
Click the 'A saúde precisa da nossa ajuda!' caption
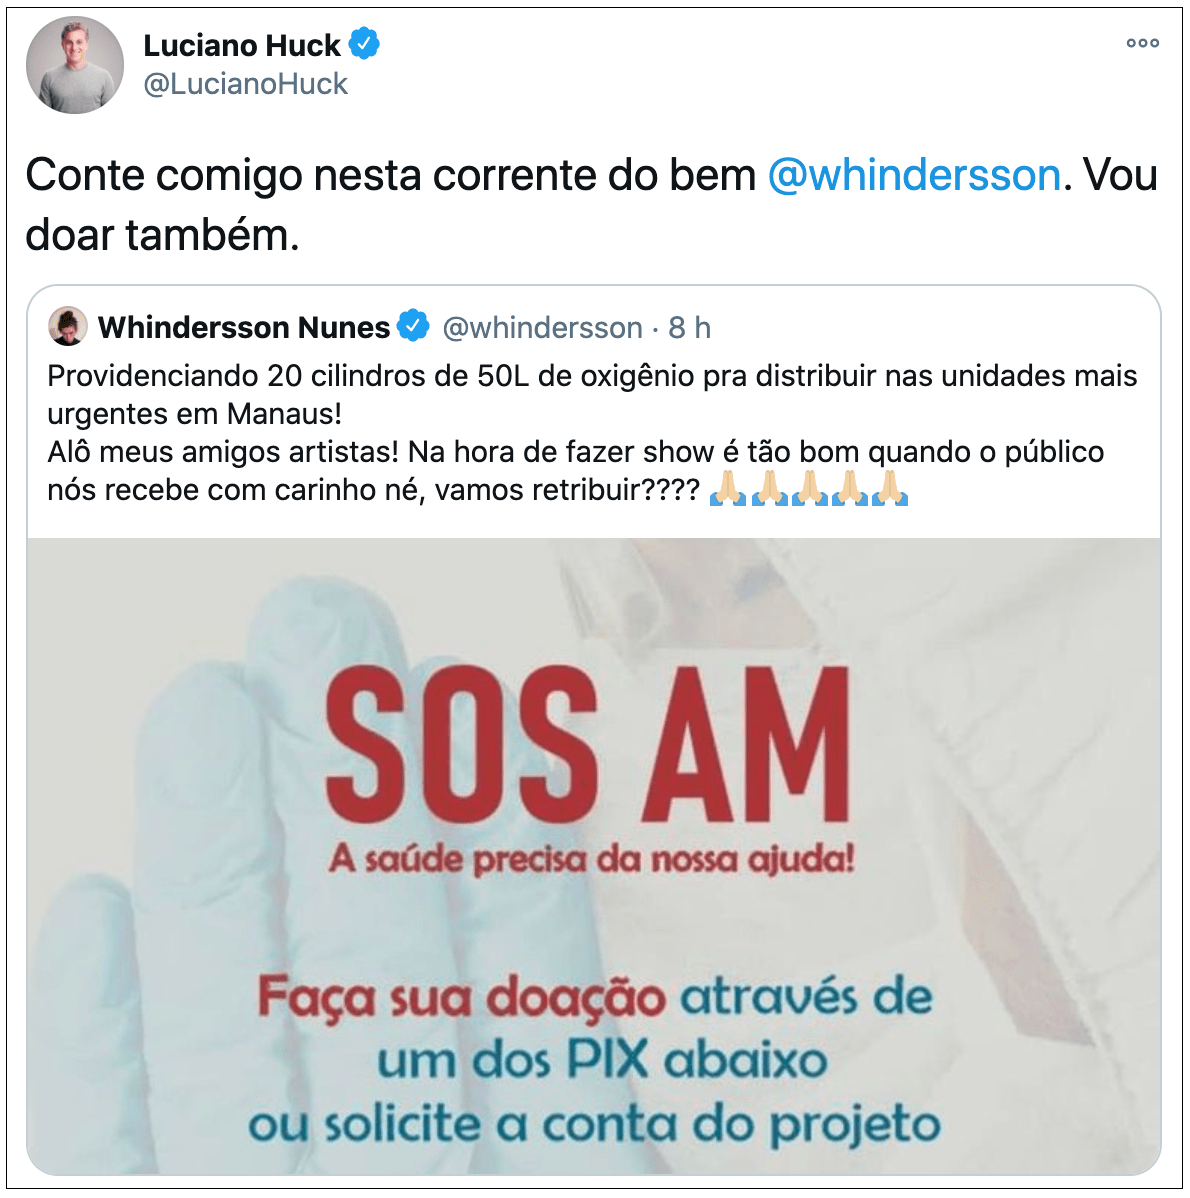[592, 860]
